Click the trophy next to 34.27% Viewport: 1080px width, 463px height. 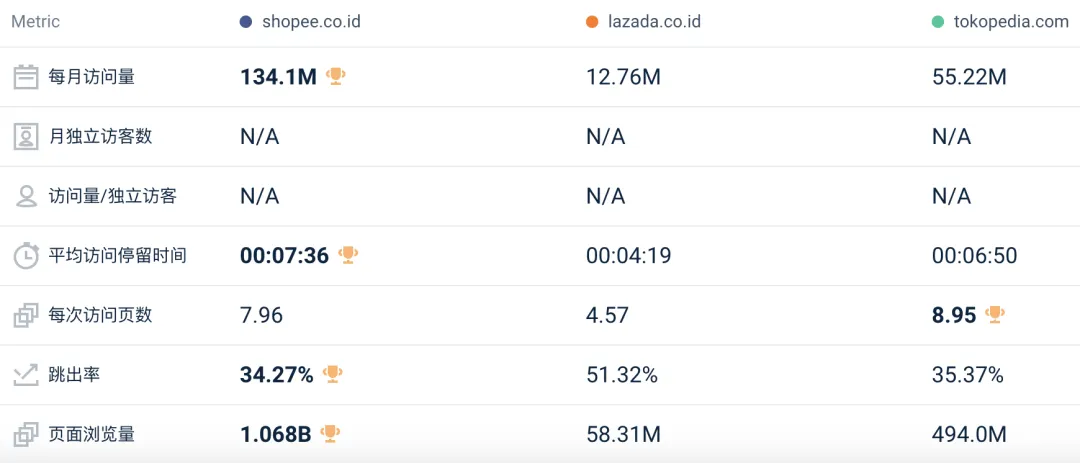(333, 374)
